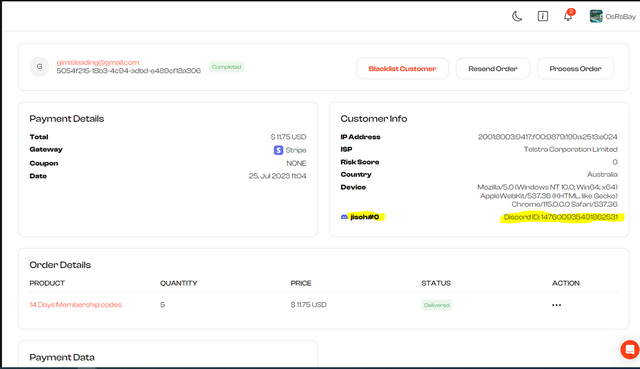This screenshot has height=369, width=640.
Task: Click the Stripe gateway icon
Action: click(278, 150)
